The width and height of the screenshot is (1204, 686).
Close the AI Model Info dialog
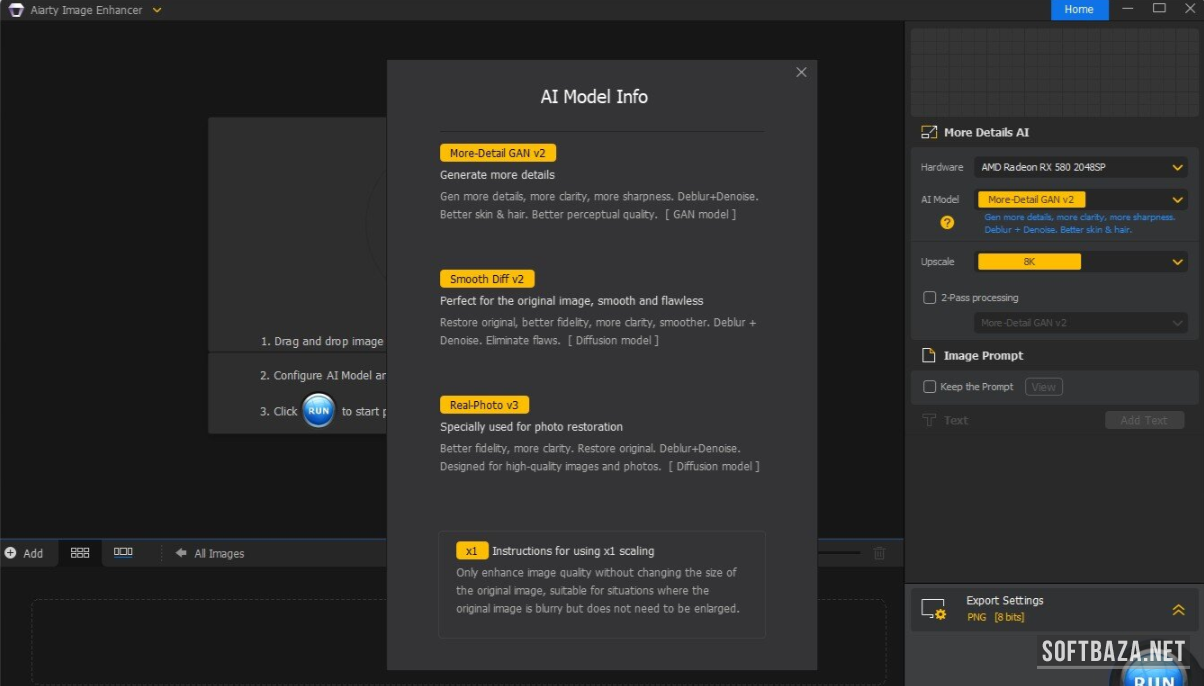(x=801, y=72)
